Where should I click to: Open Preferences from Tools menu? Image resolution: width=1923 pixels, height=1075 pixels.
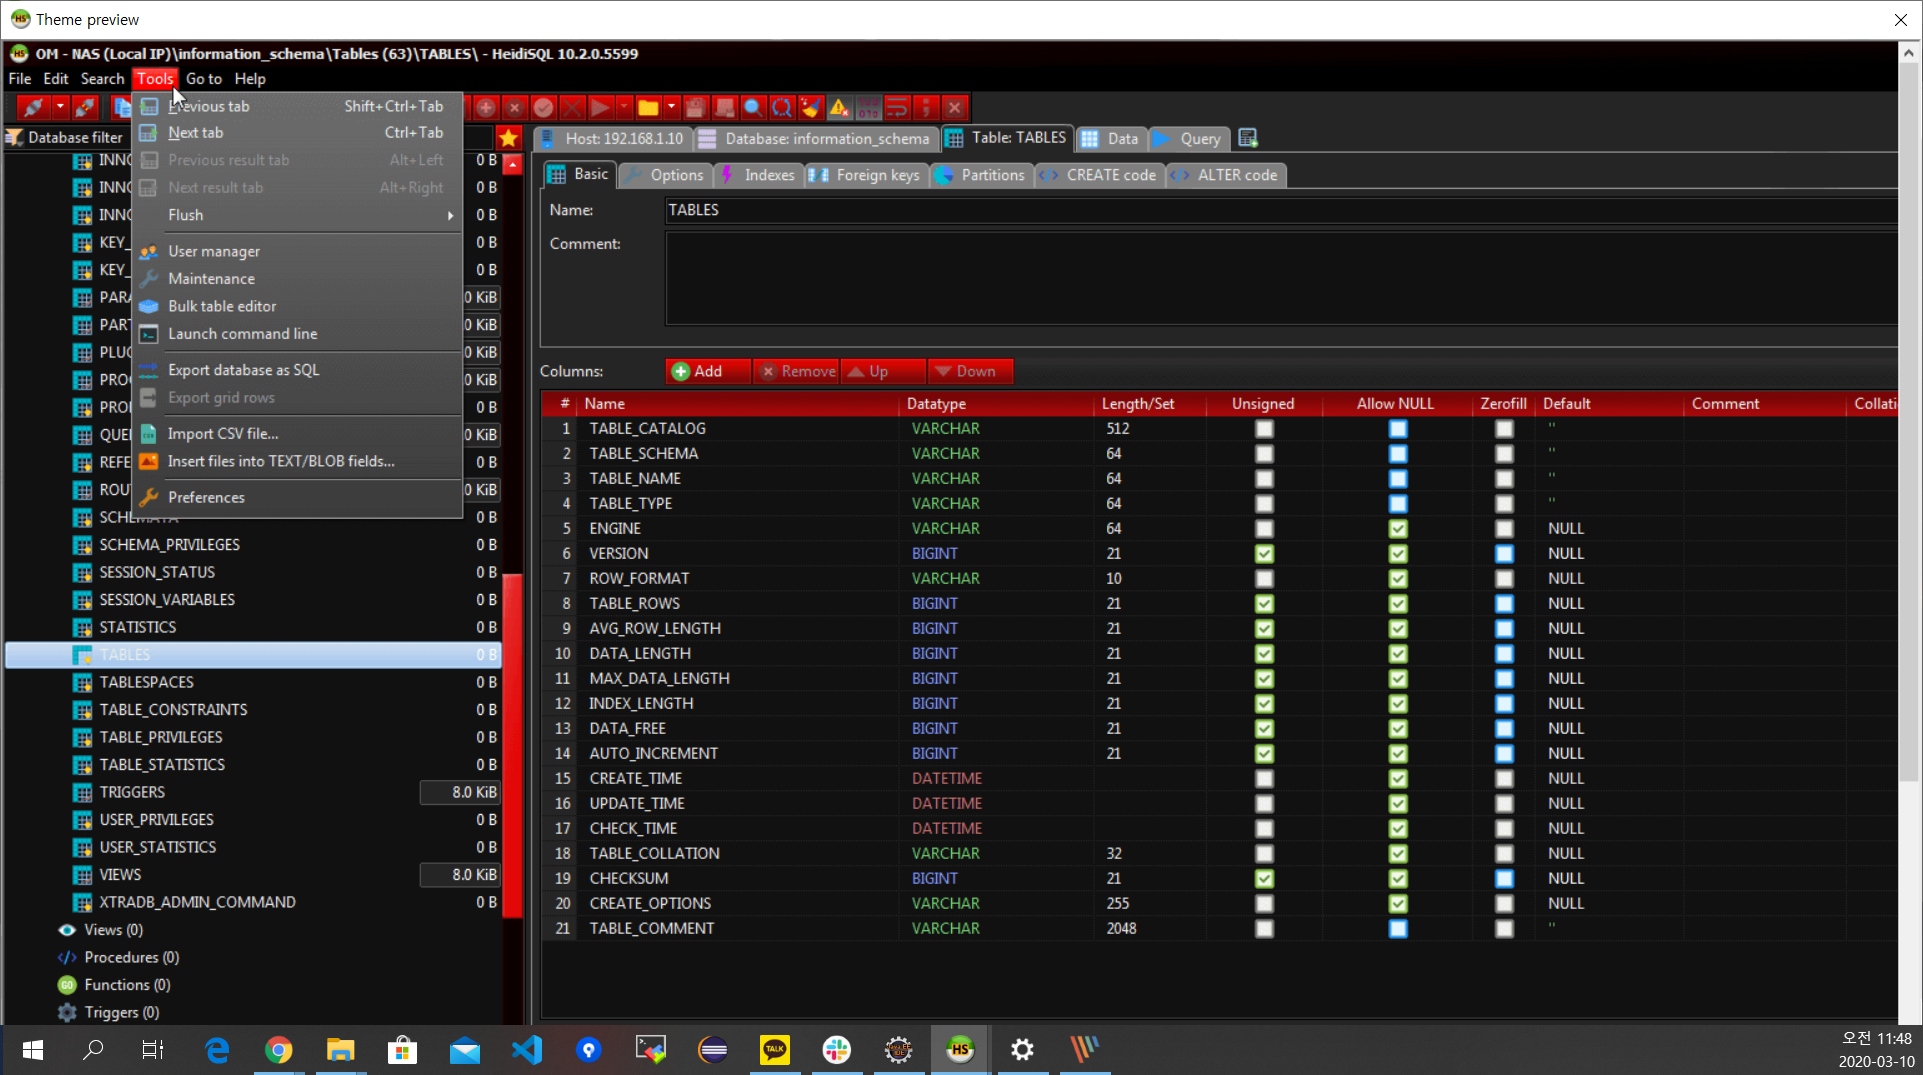click(298, 497)
